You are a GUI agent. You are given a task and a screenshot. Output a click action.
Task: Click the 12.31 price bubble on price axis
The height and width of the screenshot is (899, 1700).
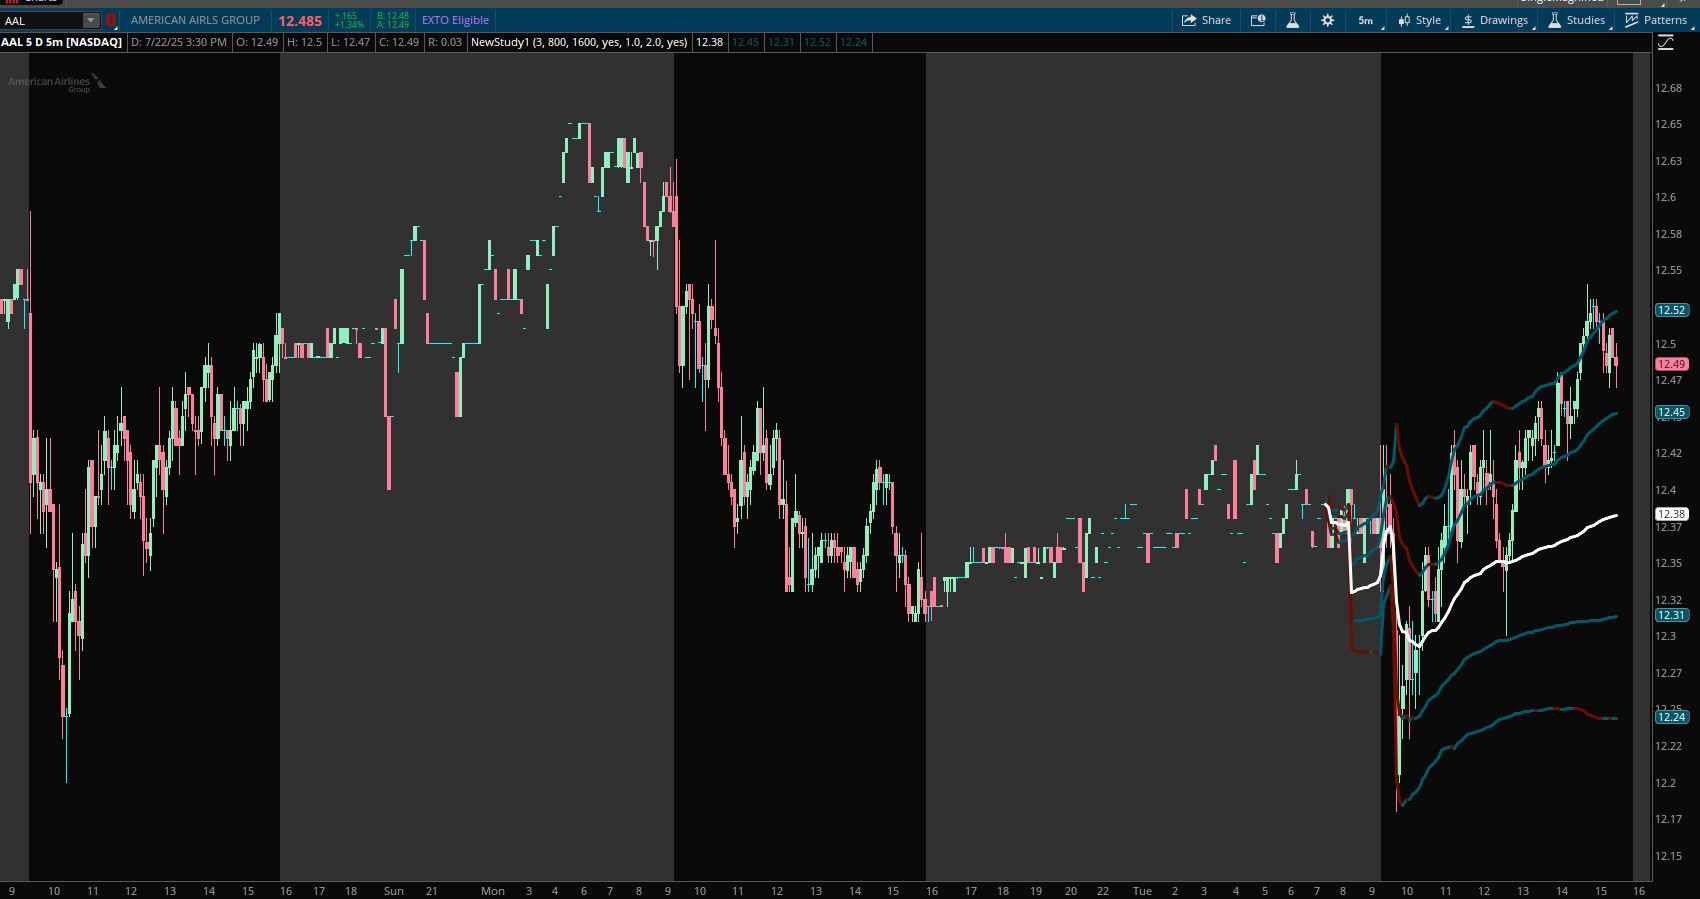tap(1672, 615)
